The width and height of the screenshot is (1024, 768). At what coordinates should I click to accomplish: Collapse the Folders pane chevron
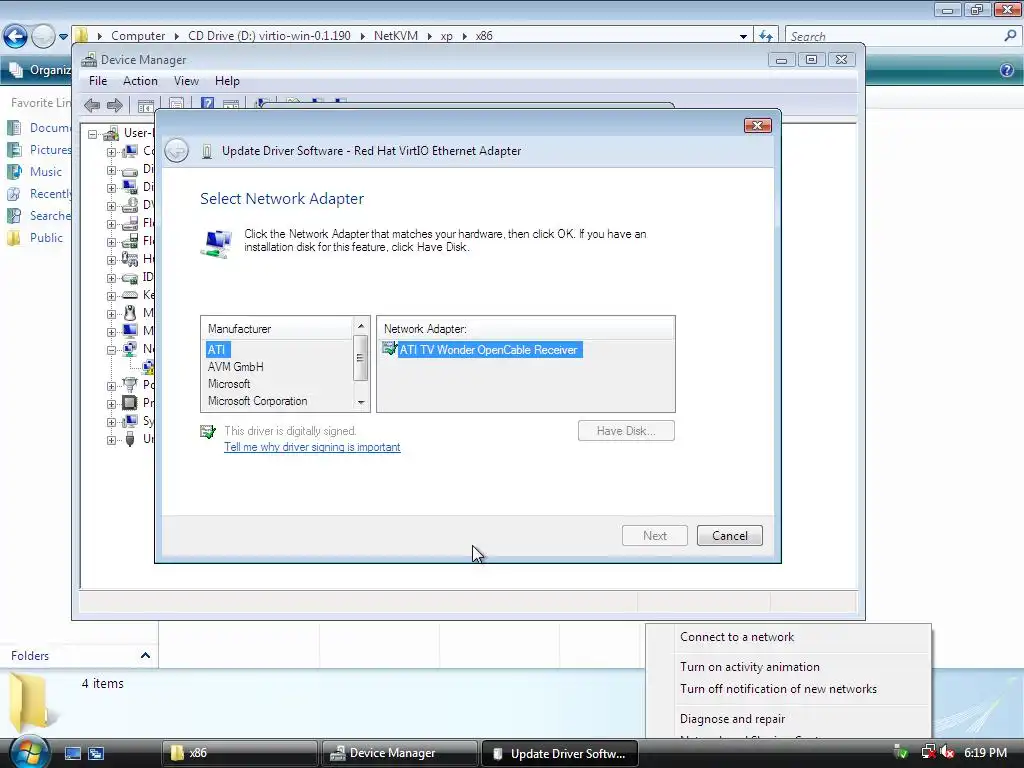coord(145,656)
